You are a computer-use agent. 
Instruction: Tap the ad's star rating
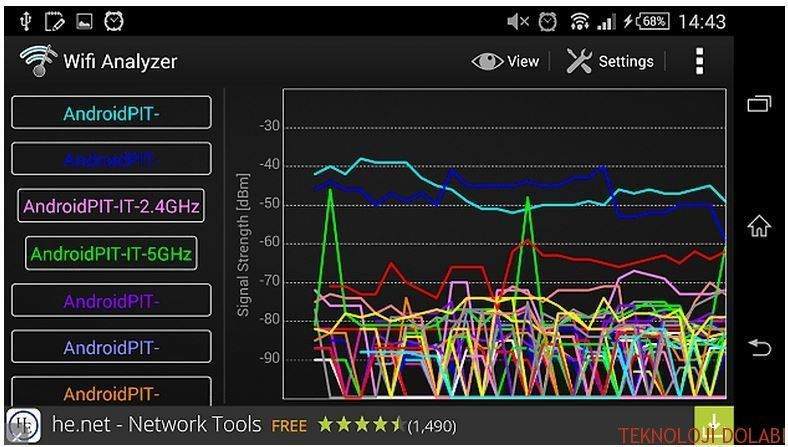[x=362, y=425]
